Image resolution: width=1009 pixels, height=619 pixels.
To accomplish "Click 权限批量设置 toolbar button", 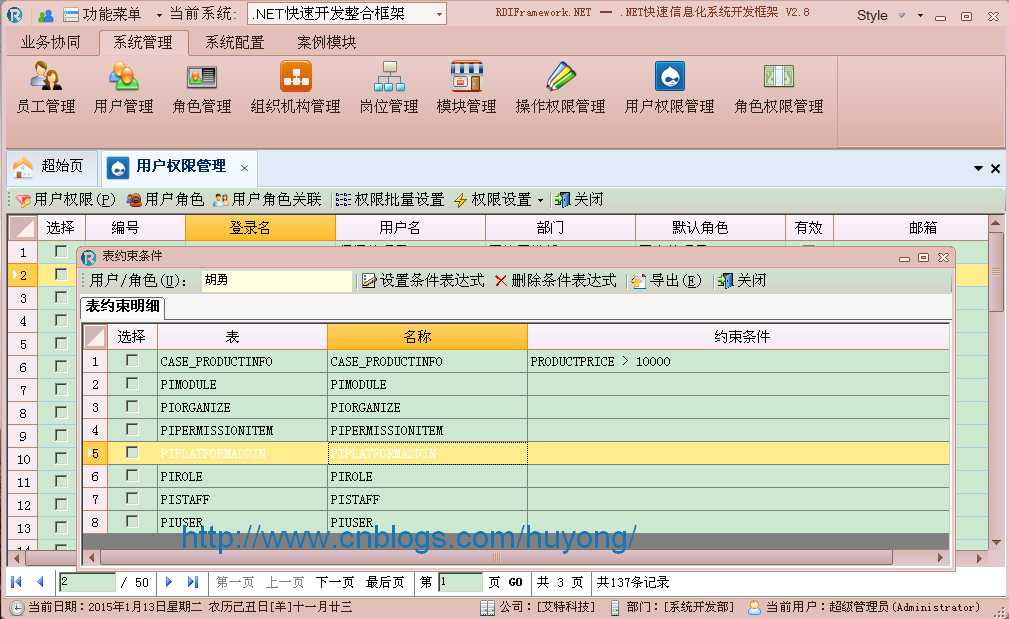I will coord(390,200).
